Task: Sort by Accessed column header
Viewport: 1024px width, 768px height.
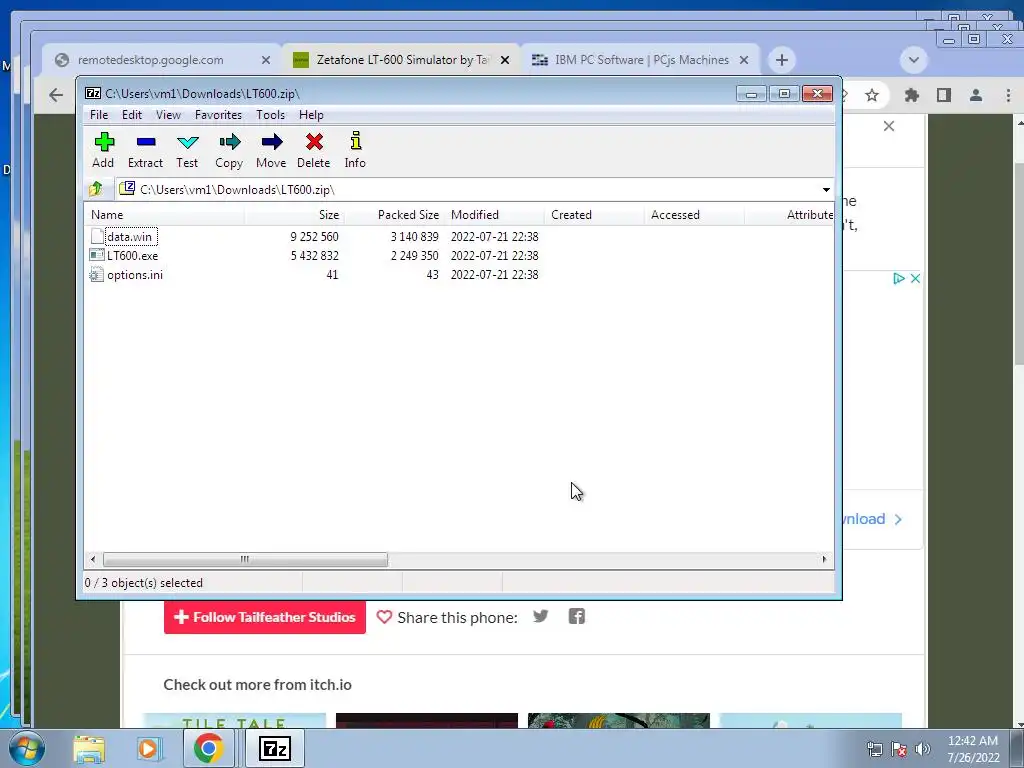Action: point(694,215)
